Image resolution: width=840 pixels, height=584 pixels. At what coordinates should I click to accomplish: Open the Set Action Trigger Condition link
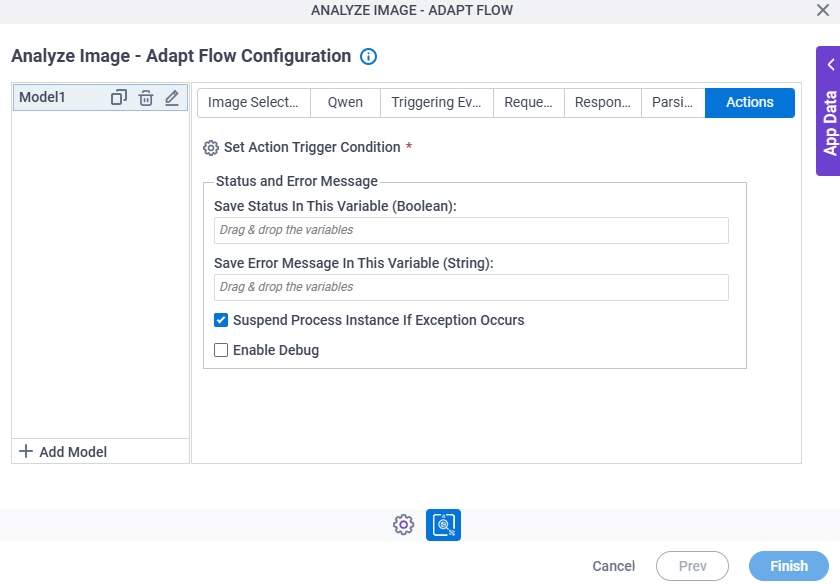point(312,147)
